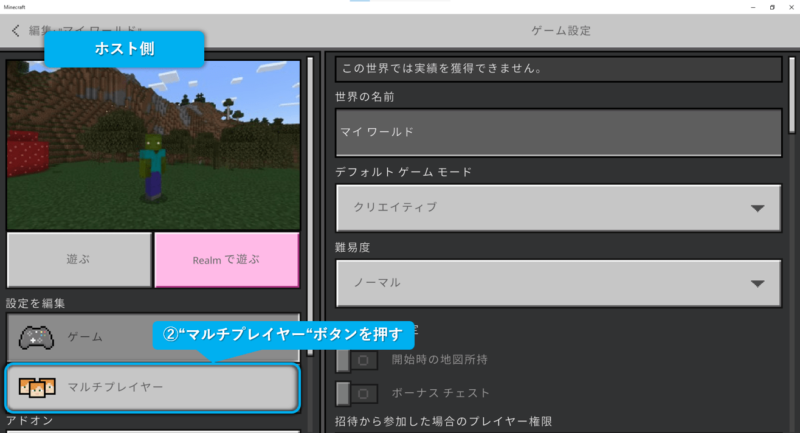Screen dimensions: 800x433
Task: Click the multiplayer faces icon
Action: [37, 388]
